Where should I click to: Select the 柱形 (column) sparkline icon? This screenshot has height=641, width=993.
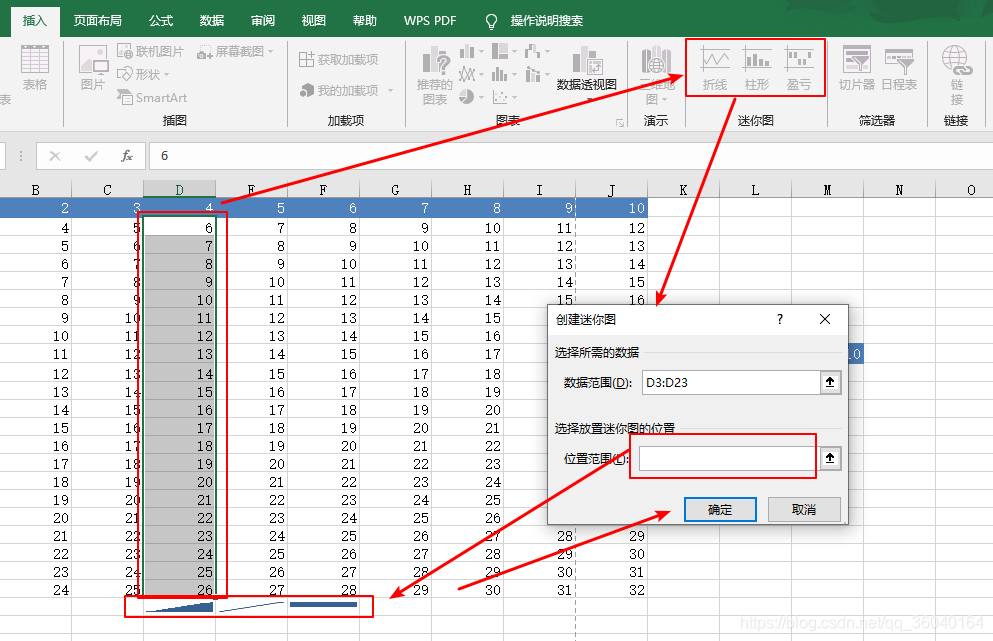[755, 67]
